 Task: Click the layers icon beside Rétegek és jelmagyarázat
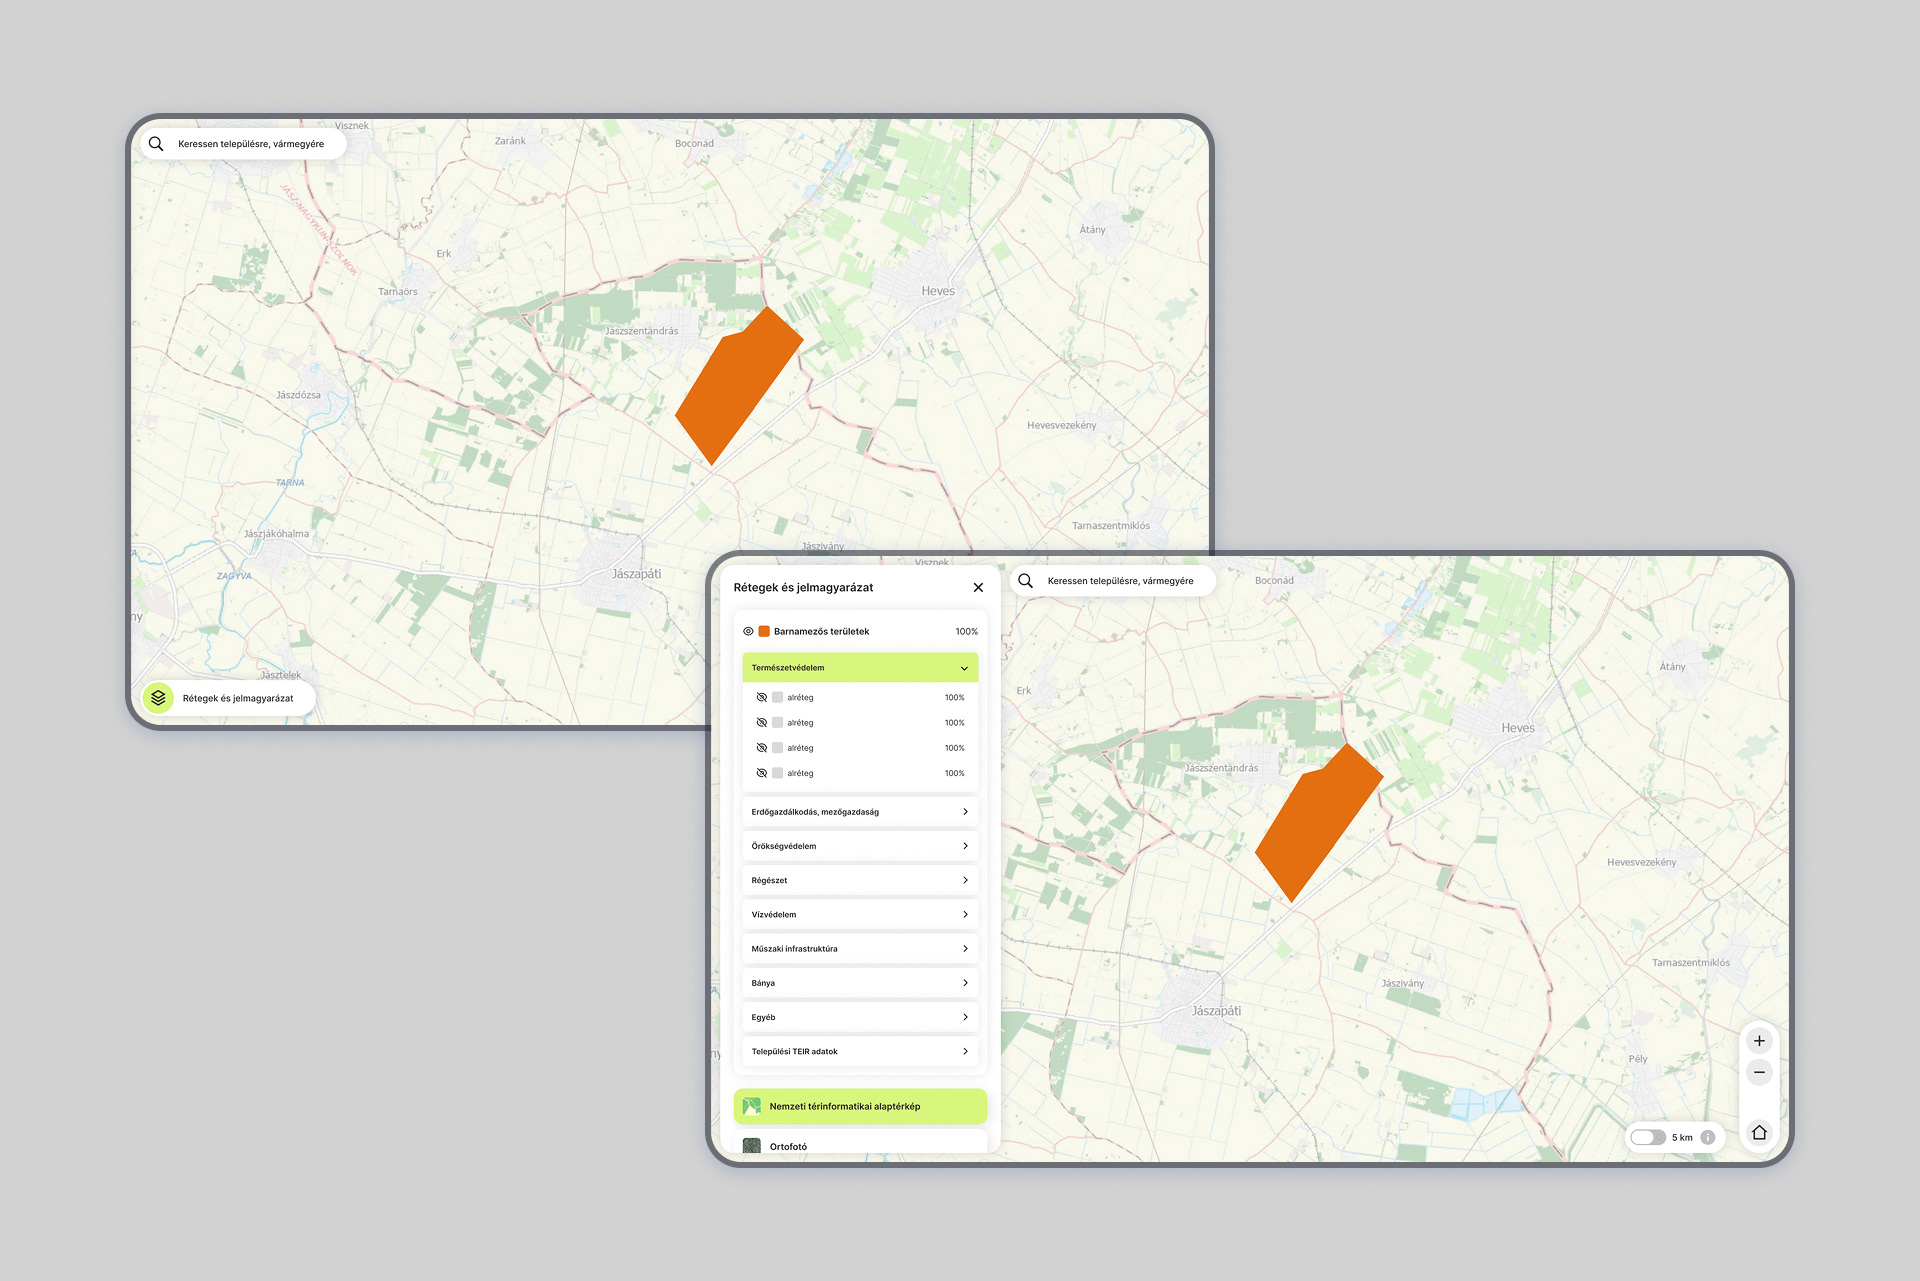pyautogui.click(x=158, y=698)
